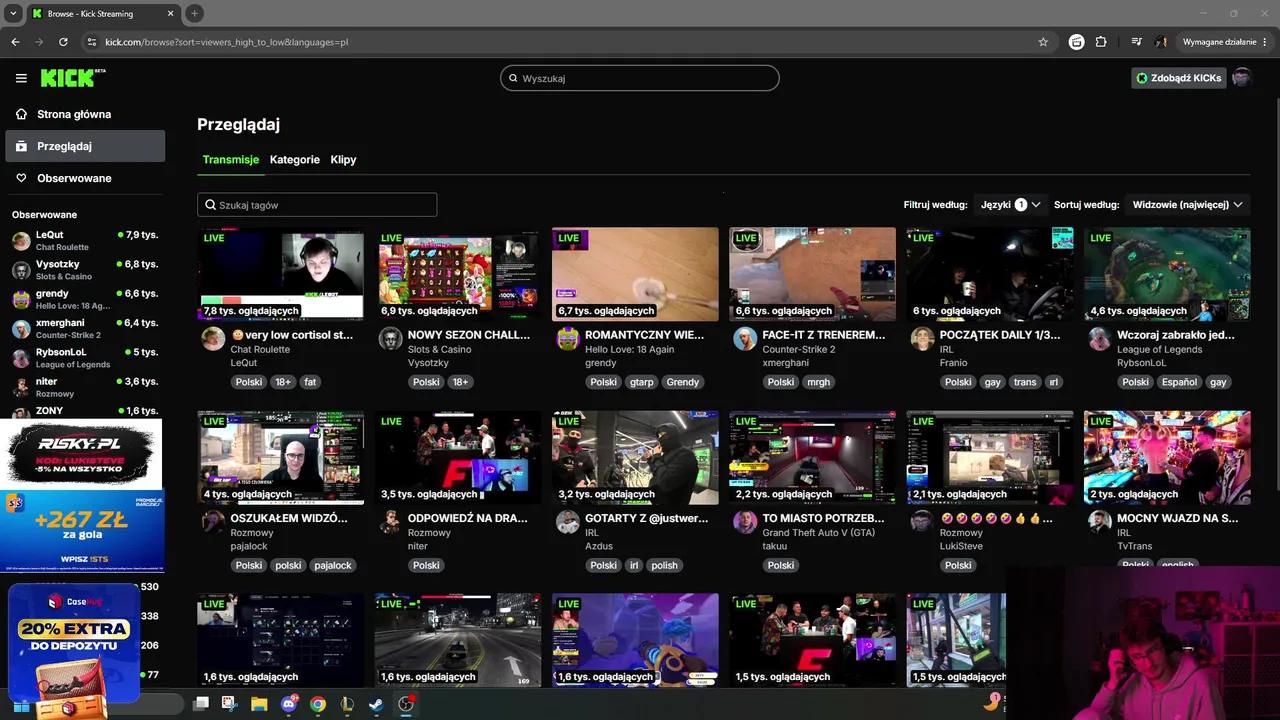Open the Chrome tab search dropdown arrow
This screenshot has width=1280, height=720.
[13, 13]
